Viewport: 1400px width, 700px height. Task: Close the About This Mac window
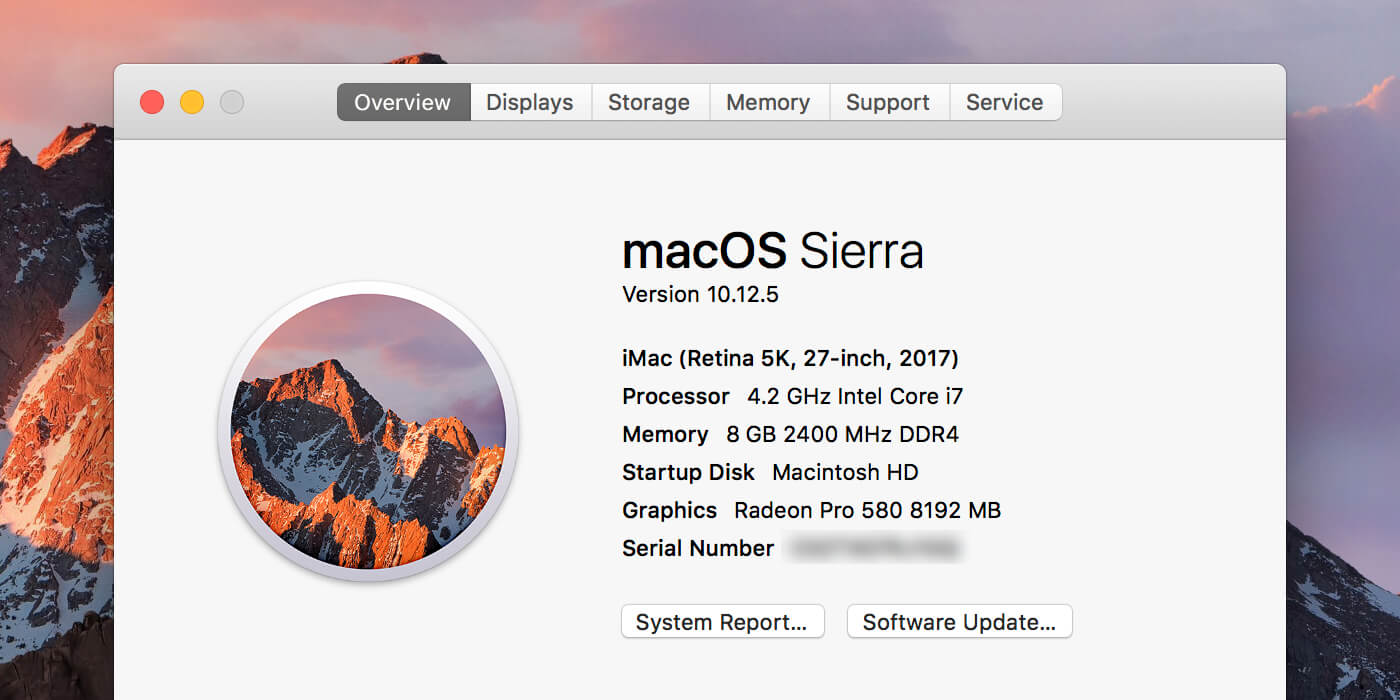point(152,102)
